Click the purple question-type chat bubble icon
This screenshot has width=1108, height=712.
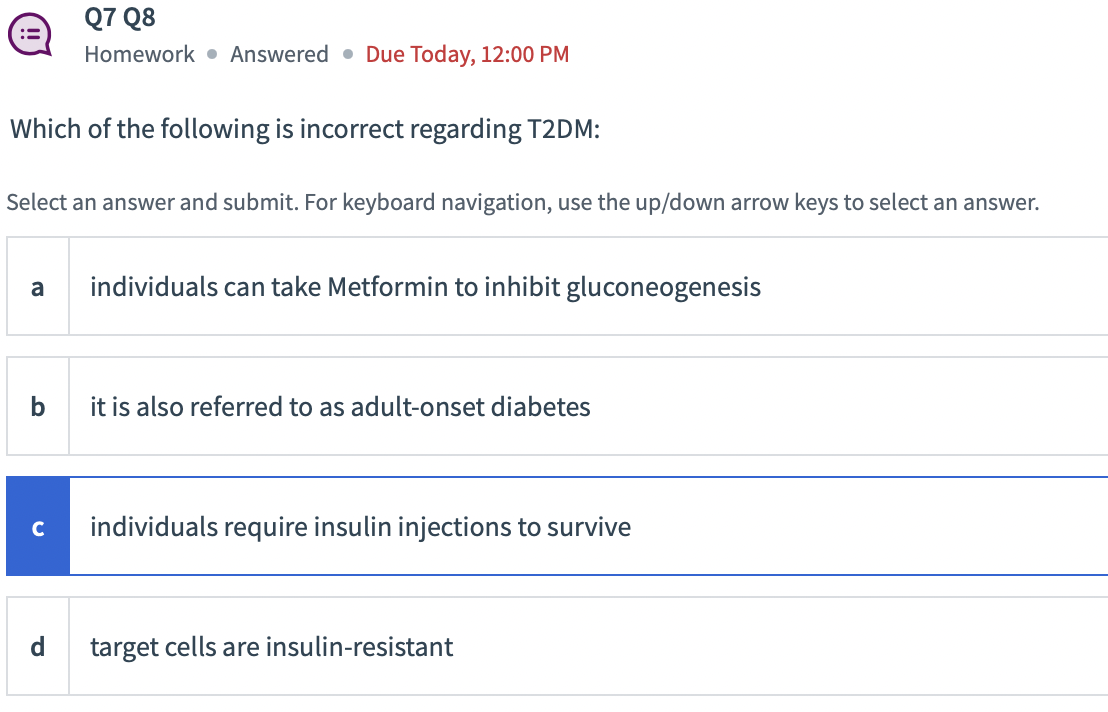(30, 34)
